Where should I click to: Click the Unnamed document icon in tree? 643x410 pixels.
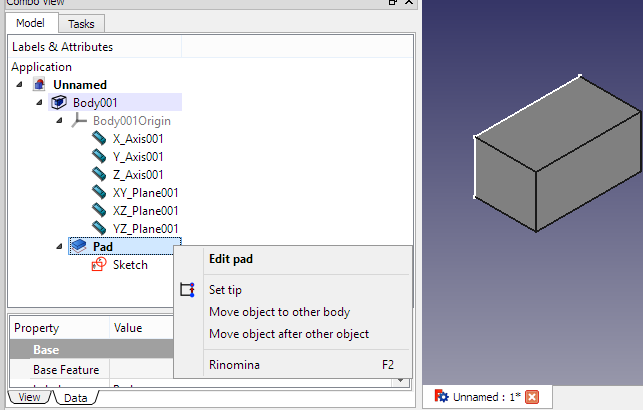[x=39, y=84]
